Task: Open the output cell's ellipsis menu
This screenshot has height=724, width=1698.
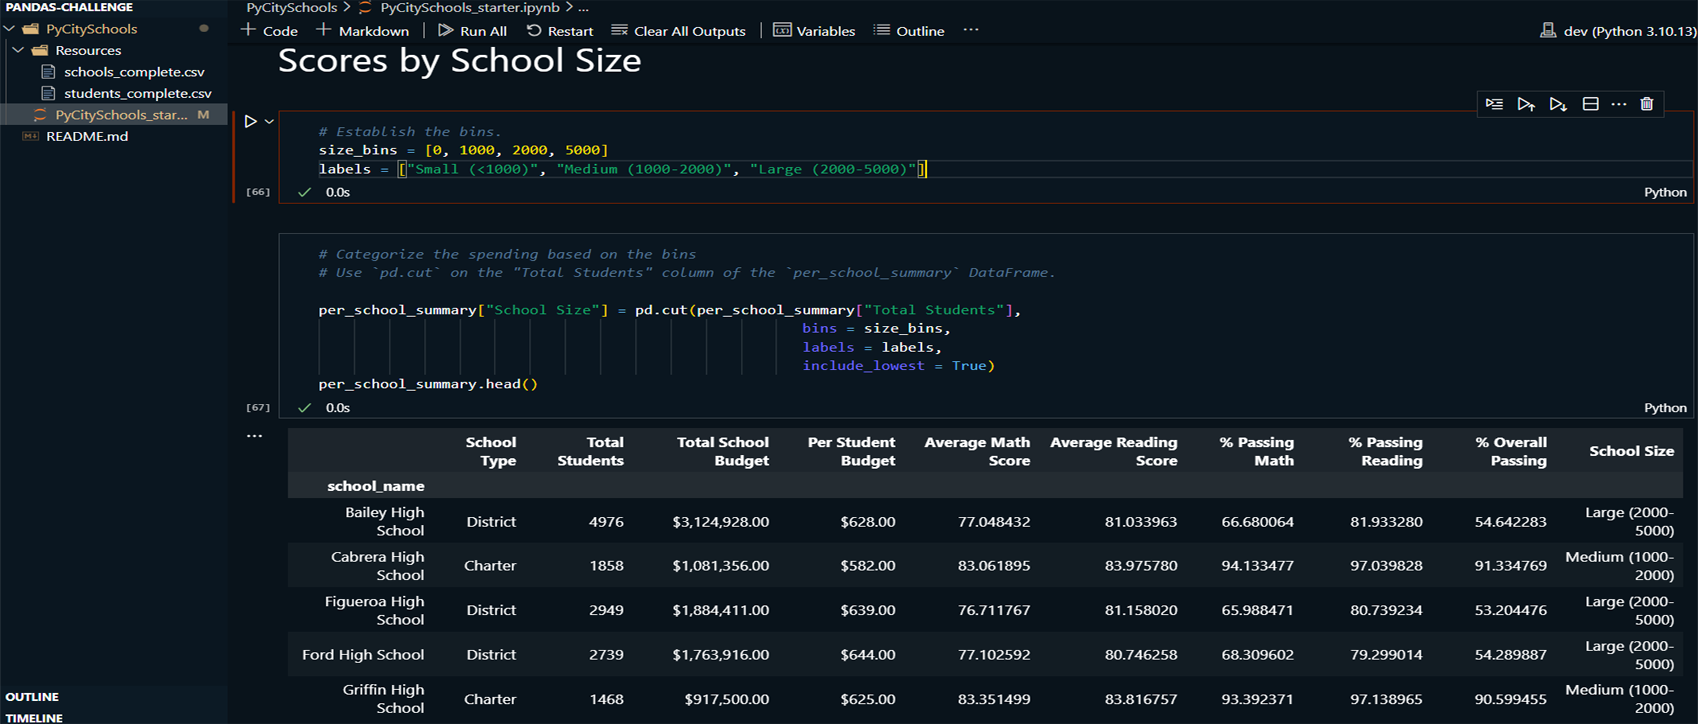Action: click(255, 436)
